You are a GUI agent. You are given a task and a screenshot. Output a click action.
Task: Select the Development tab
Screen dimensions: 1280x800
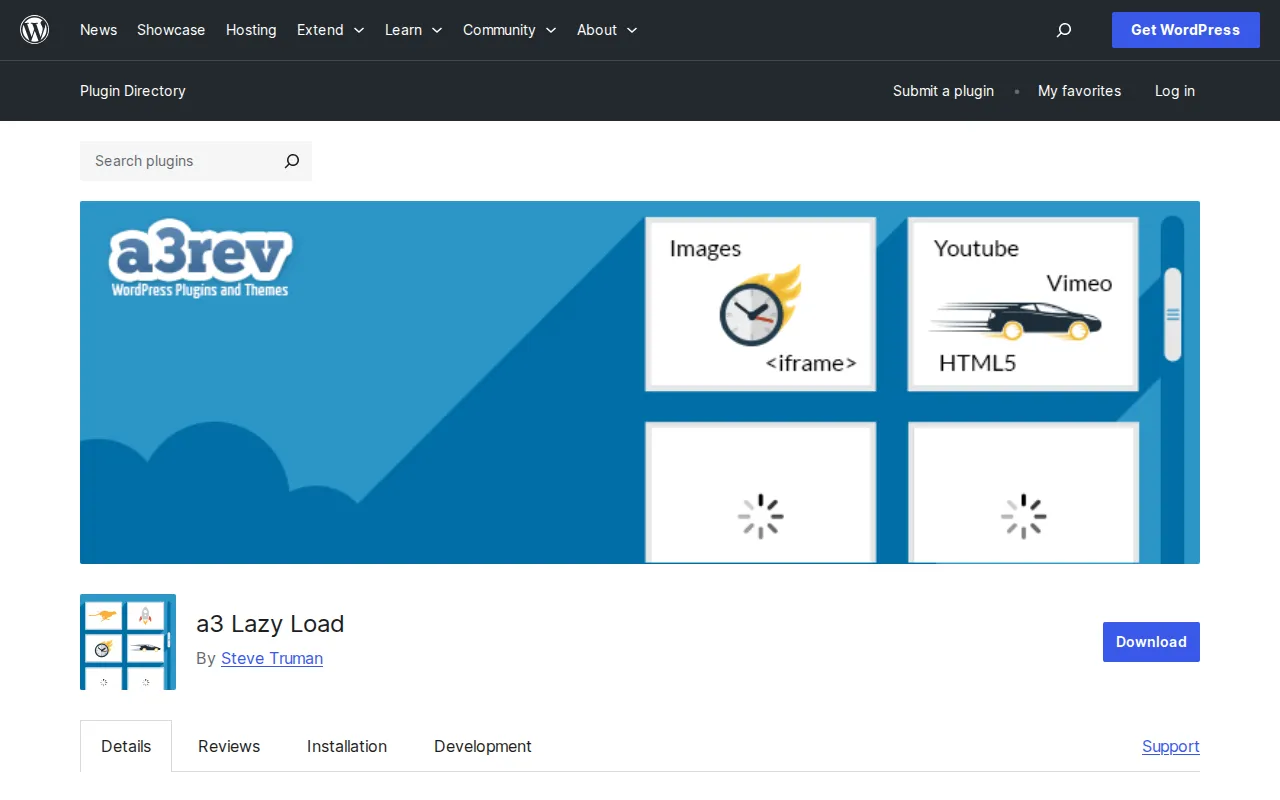pyautogui.click(x=482, y=746)
